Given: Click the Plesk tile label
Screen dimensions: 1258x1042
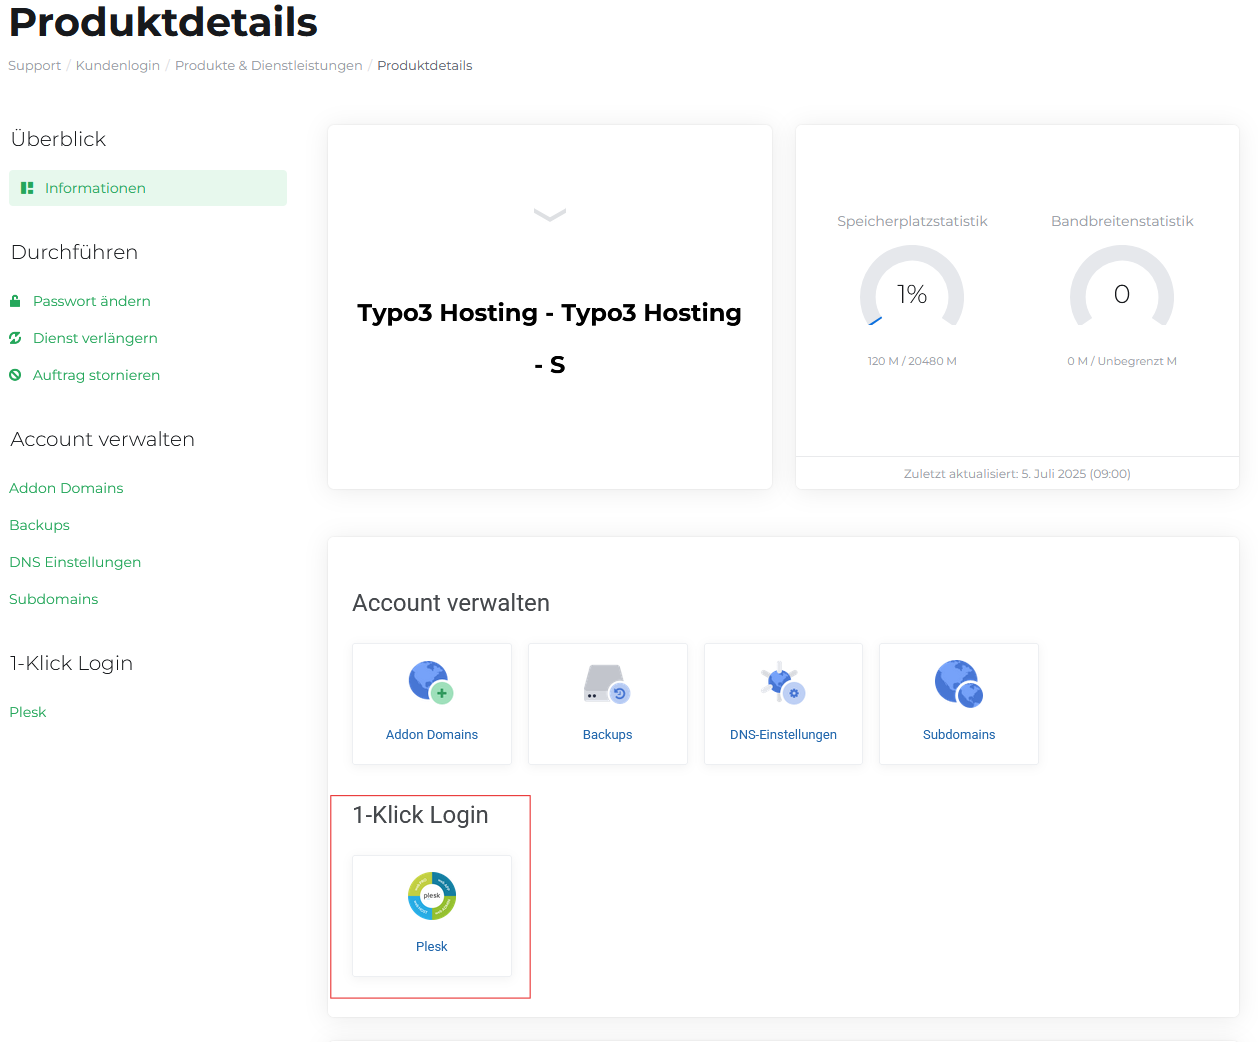Looking at the screenshot, I should pos(432,946).
